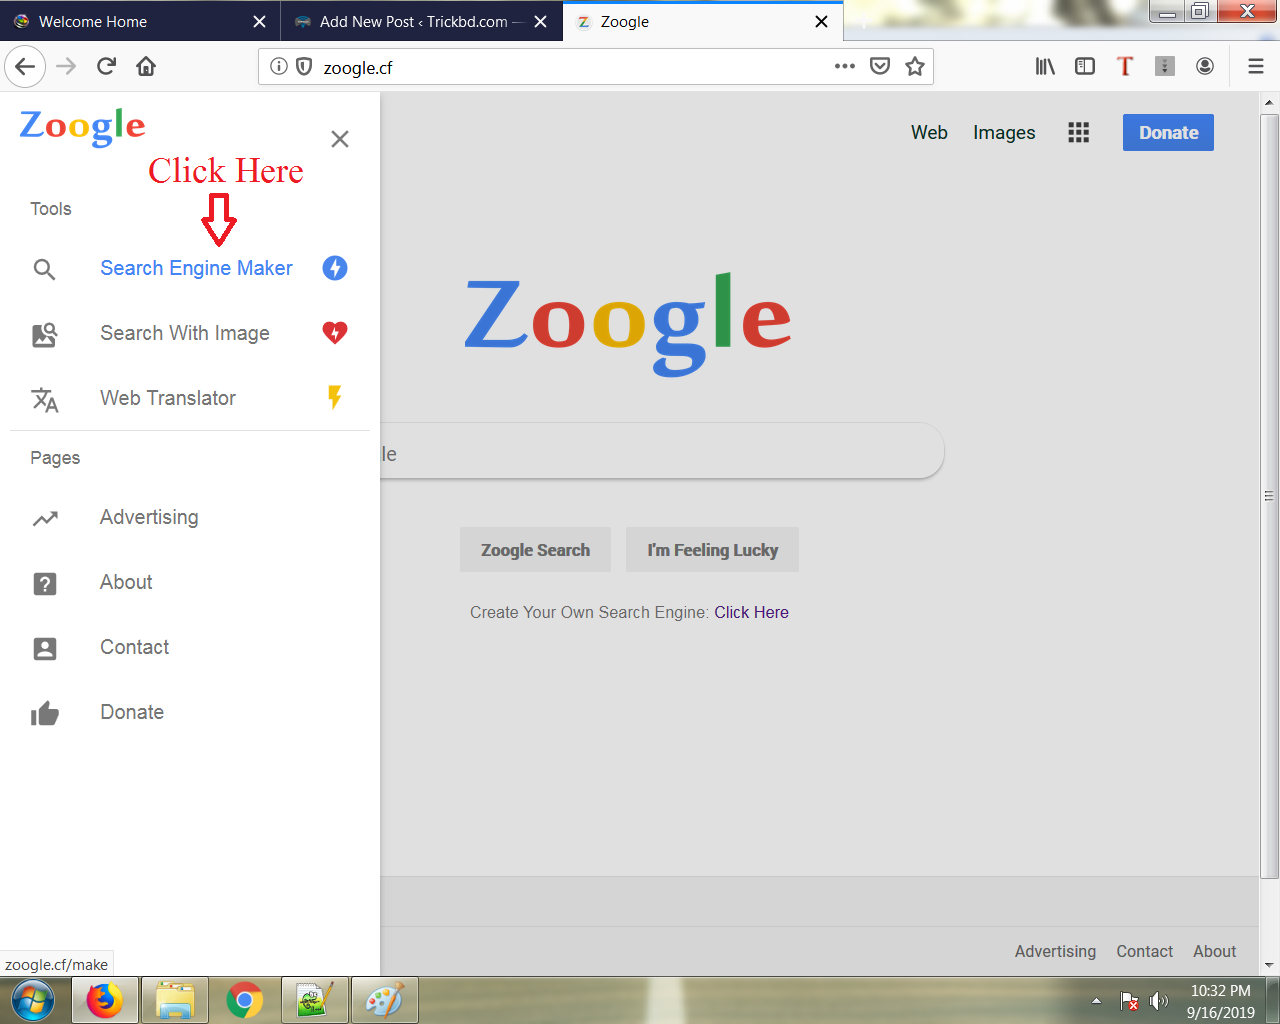This screenshot has width=1280, height=1024.
Task: Click the gray extension icon beside red T
Action: click(1165, 66)
